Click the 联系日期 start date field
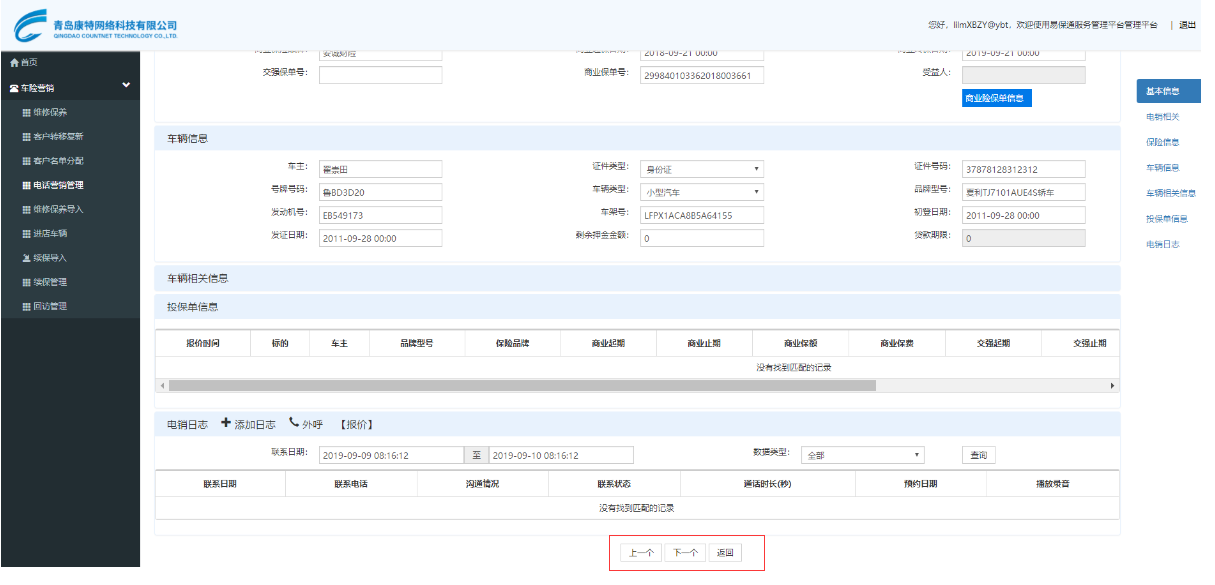This screenshot has height=585, width=1215. [x=391, y=455]
